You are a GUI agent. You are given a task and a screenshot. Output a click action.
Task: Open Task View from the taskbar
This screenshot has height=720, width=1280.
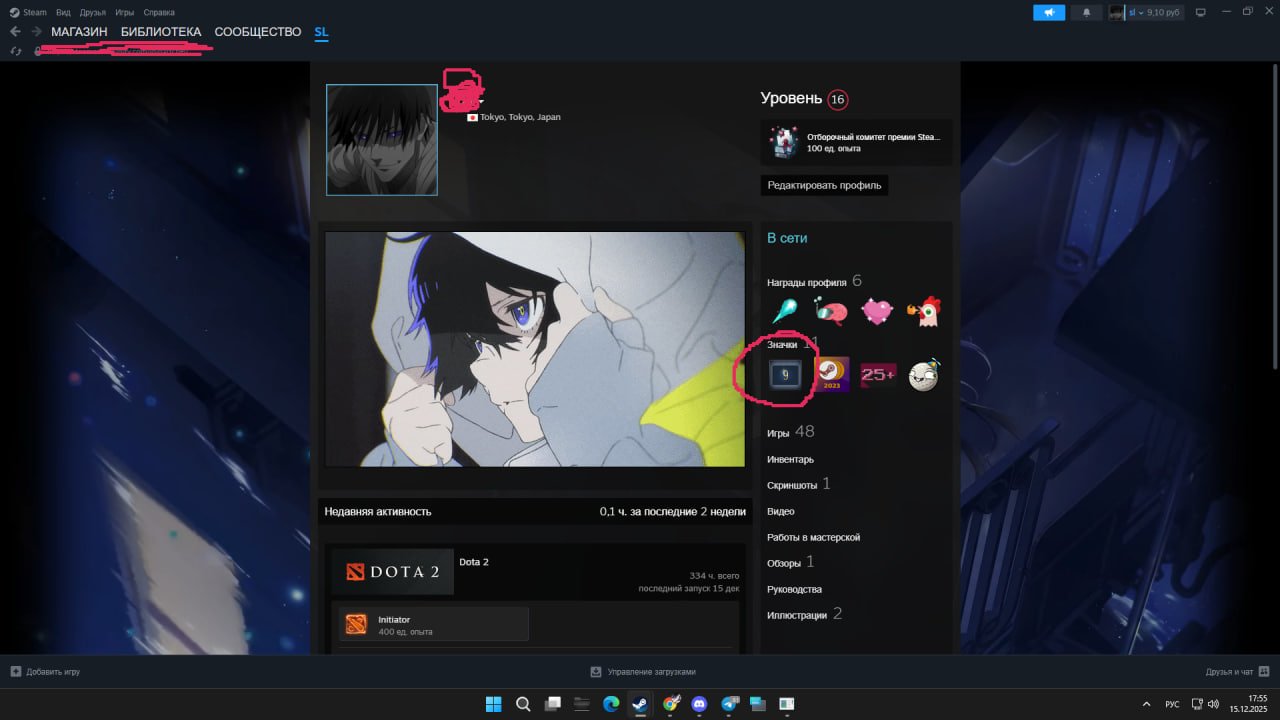click(x=552, y=704)
